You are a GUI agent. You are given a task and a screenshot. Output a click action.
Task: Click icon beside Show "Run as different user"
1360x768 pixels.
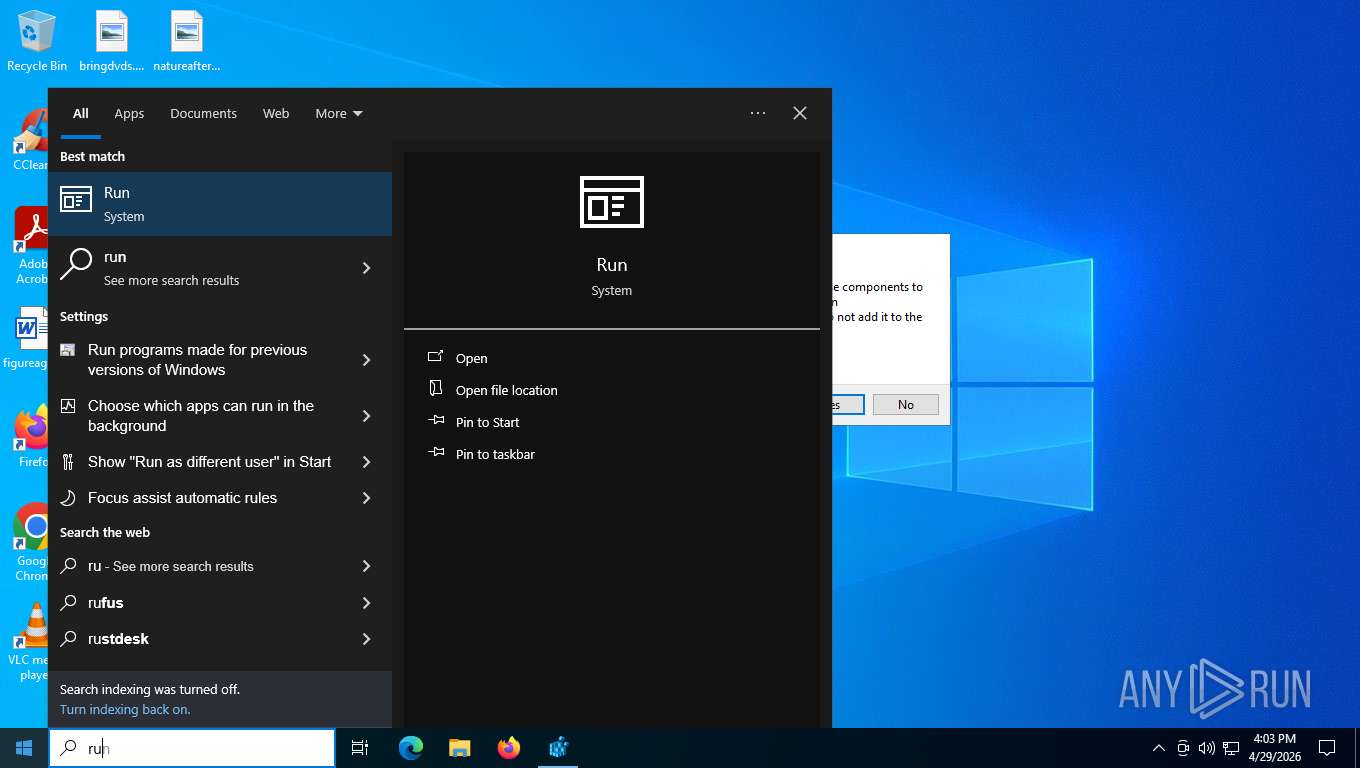coord(68,462)
